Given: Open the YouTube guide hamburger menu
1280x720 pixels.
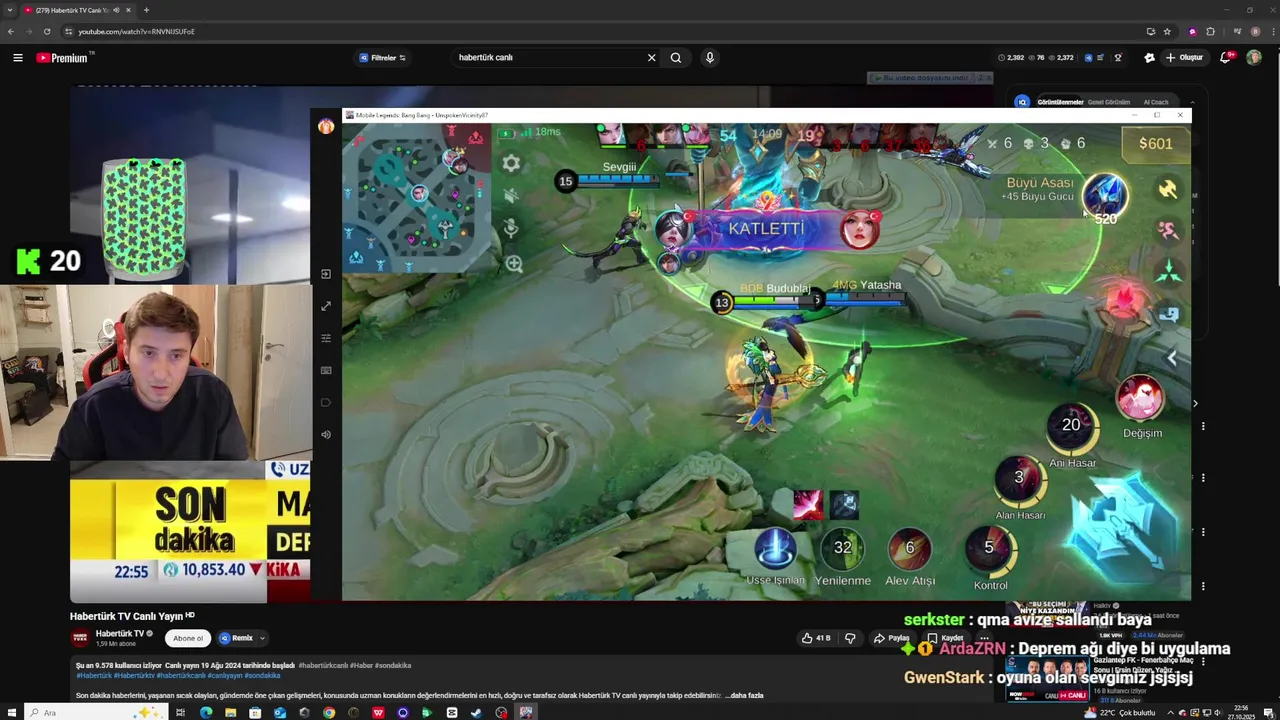Looking at the screenshot, I should point(17,58).
